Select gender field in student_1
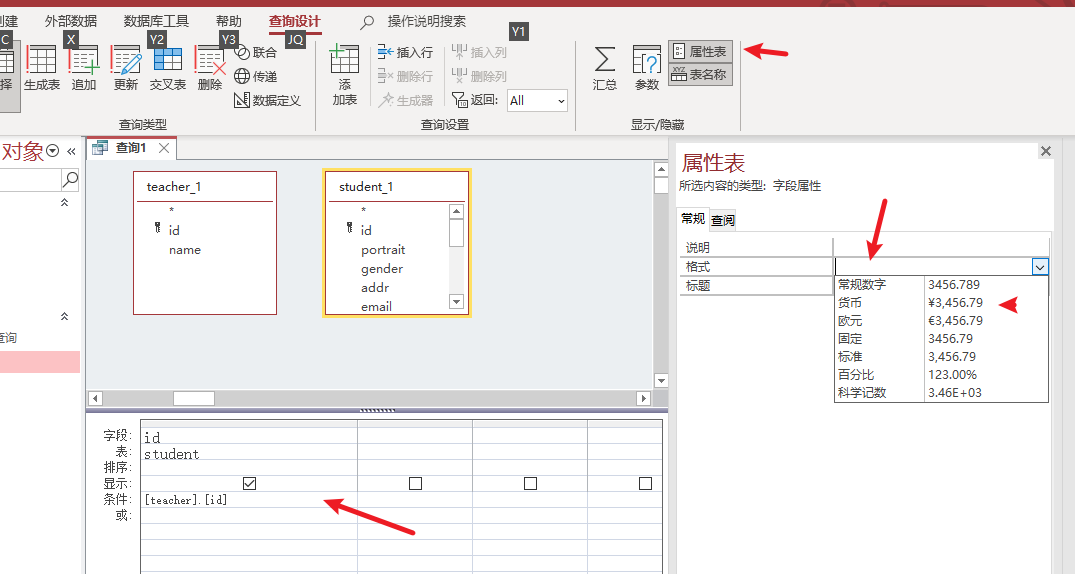 tap(382, 269)
